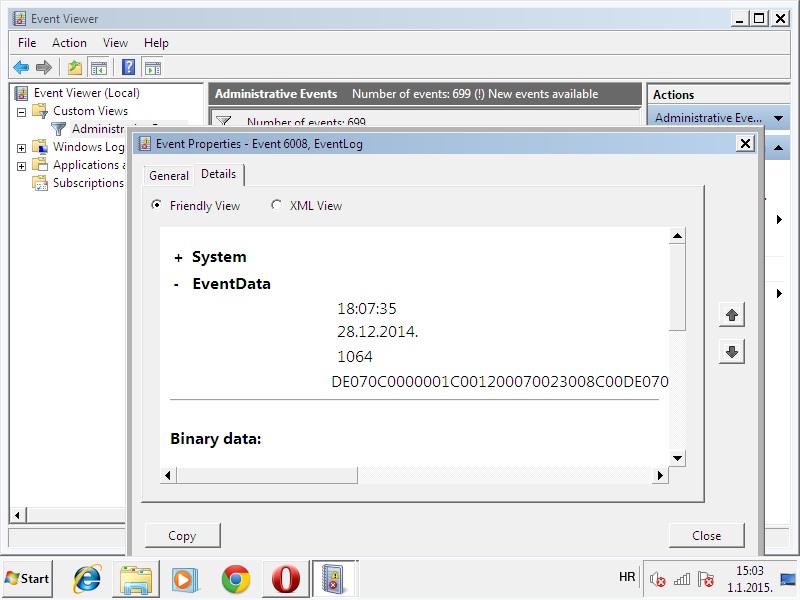Open Google Chrome from the taskbar
The height and width of the screenshot is (600, 800).
click(236, 579)
